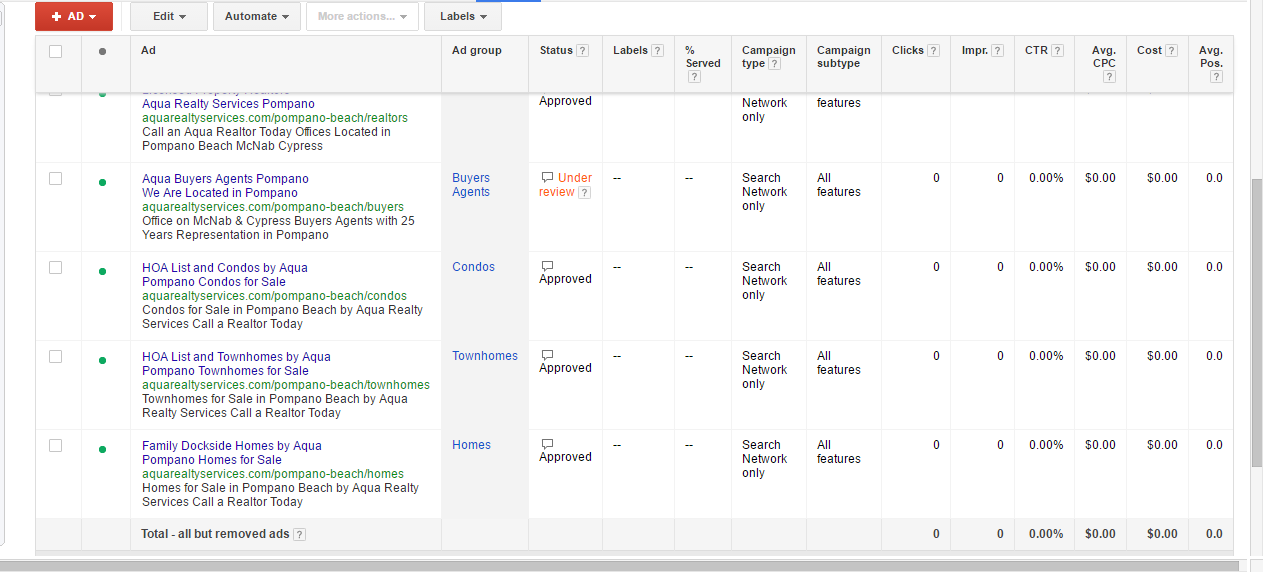This screenshot has height=572, width=1263.
Task: Open the Automate dropdown
Action: [x=256, y=16]
